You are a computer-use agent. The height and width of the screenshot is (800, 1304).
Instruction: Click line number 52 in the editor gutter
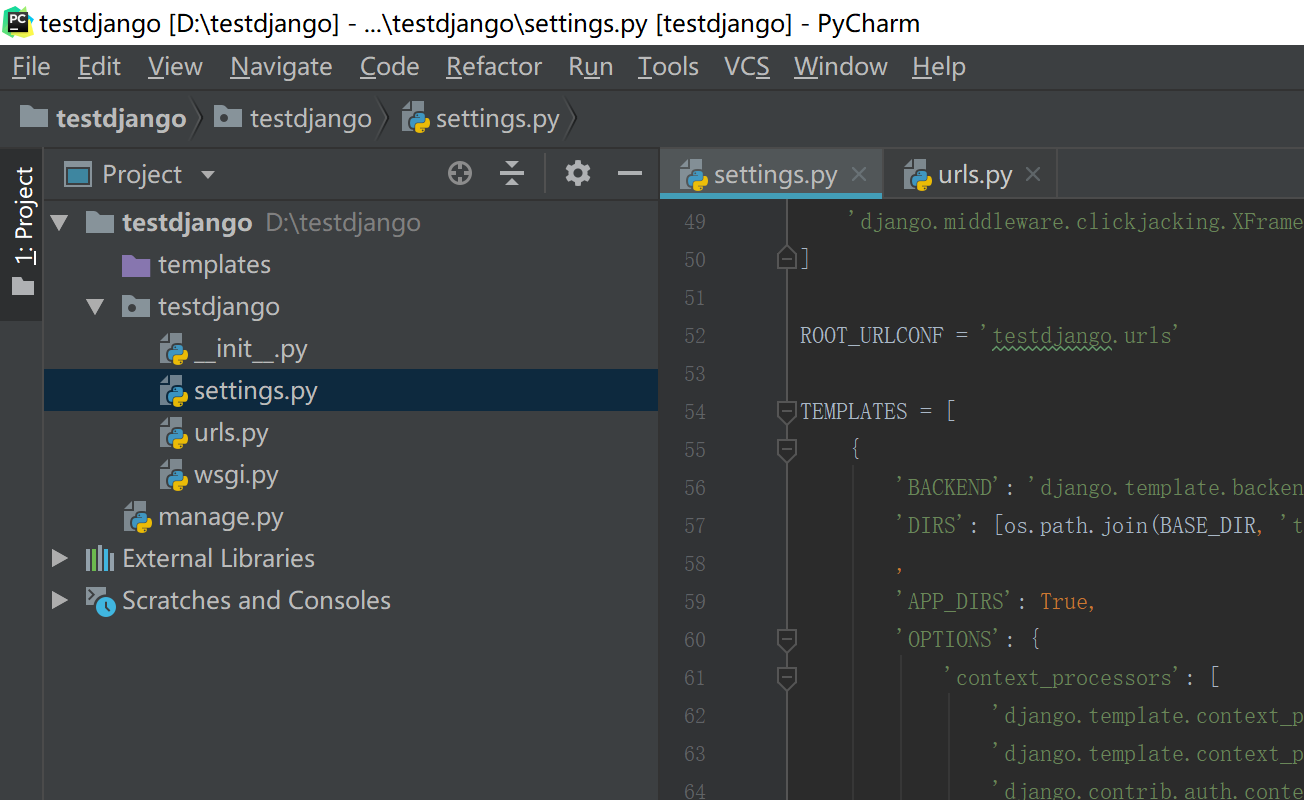click(694, 335)
